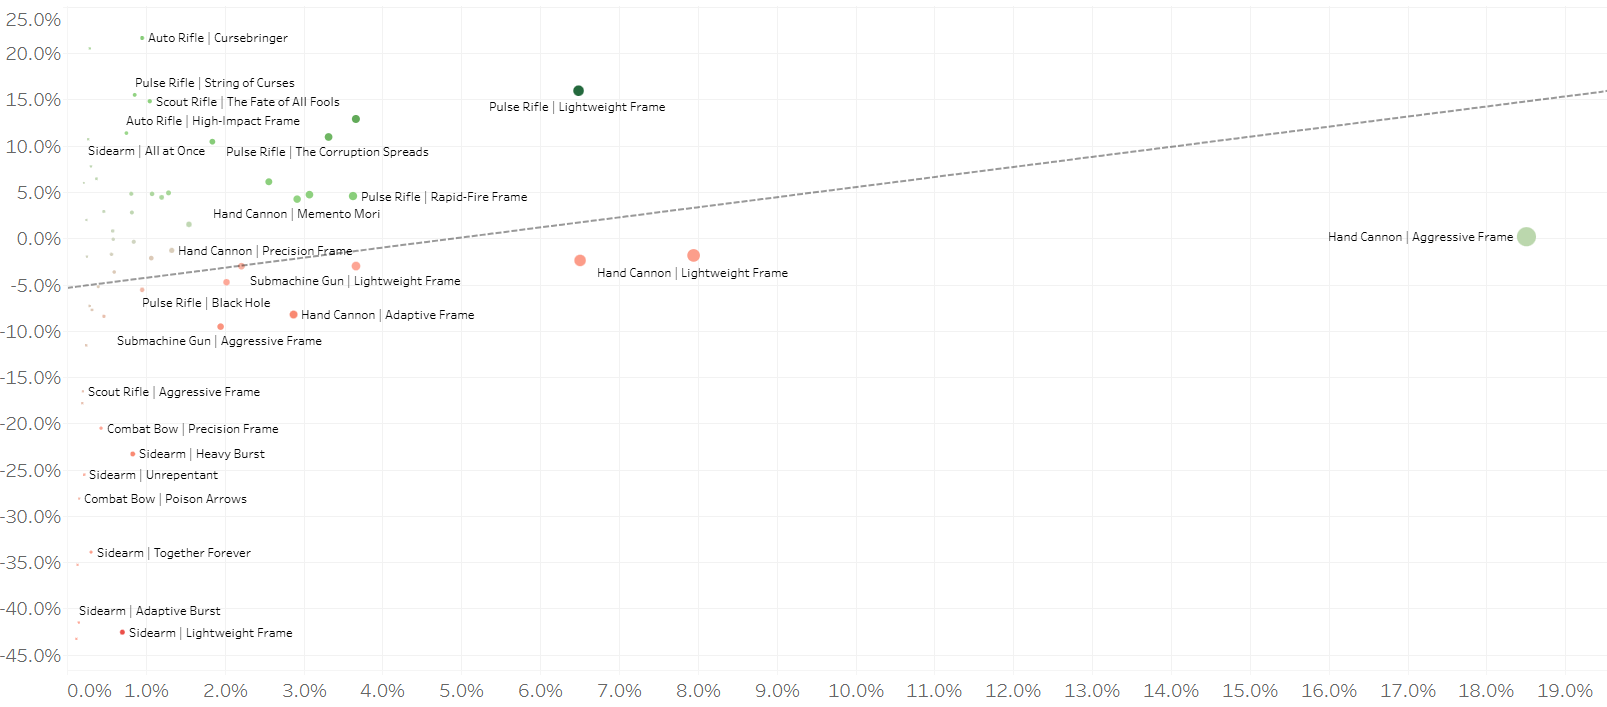Select the "Hand Cannon | Memento Mori" label
The image size is (1607, 707).
coord(296,214)
